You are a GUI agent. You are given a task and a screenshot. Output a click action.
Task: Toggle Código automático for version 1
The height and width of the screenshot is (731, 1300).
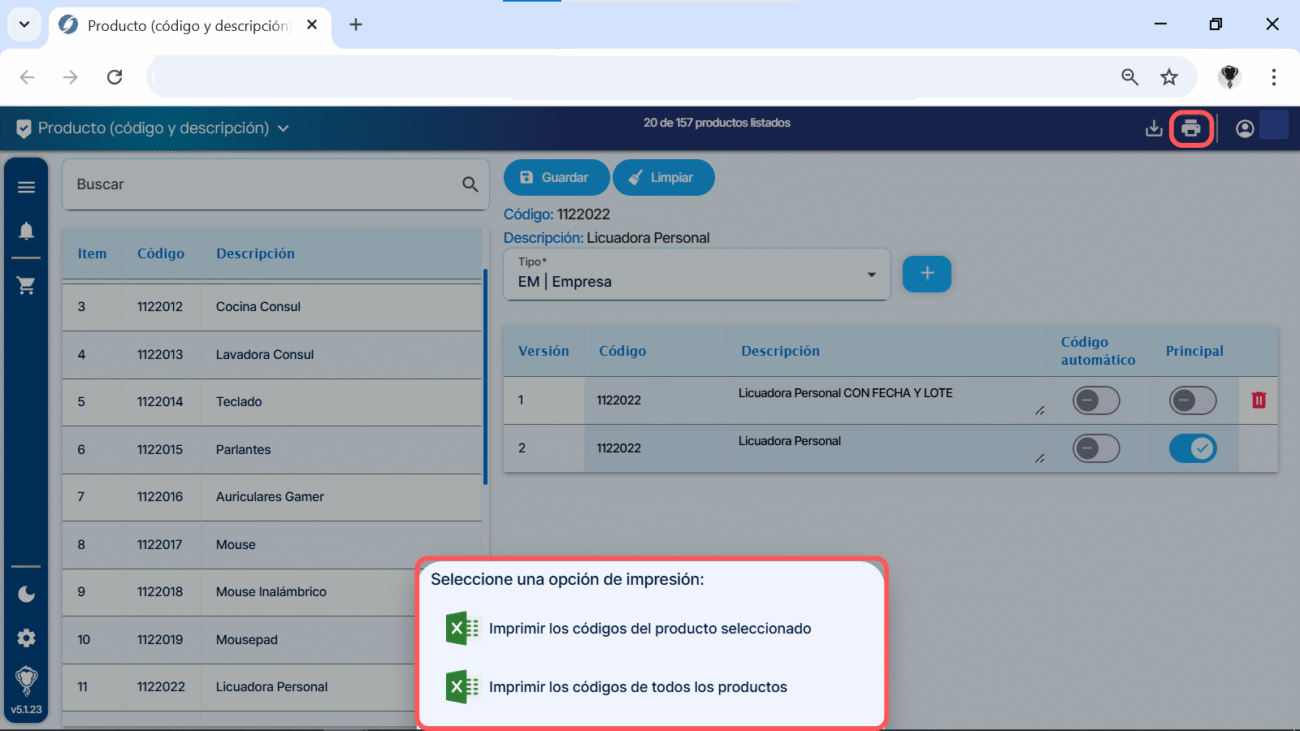[x=1095, y=400]
